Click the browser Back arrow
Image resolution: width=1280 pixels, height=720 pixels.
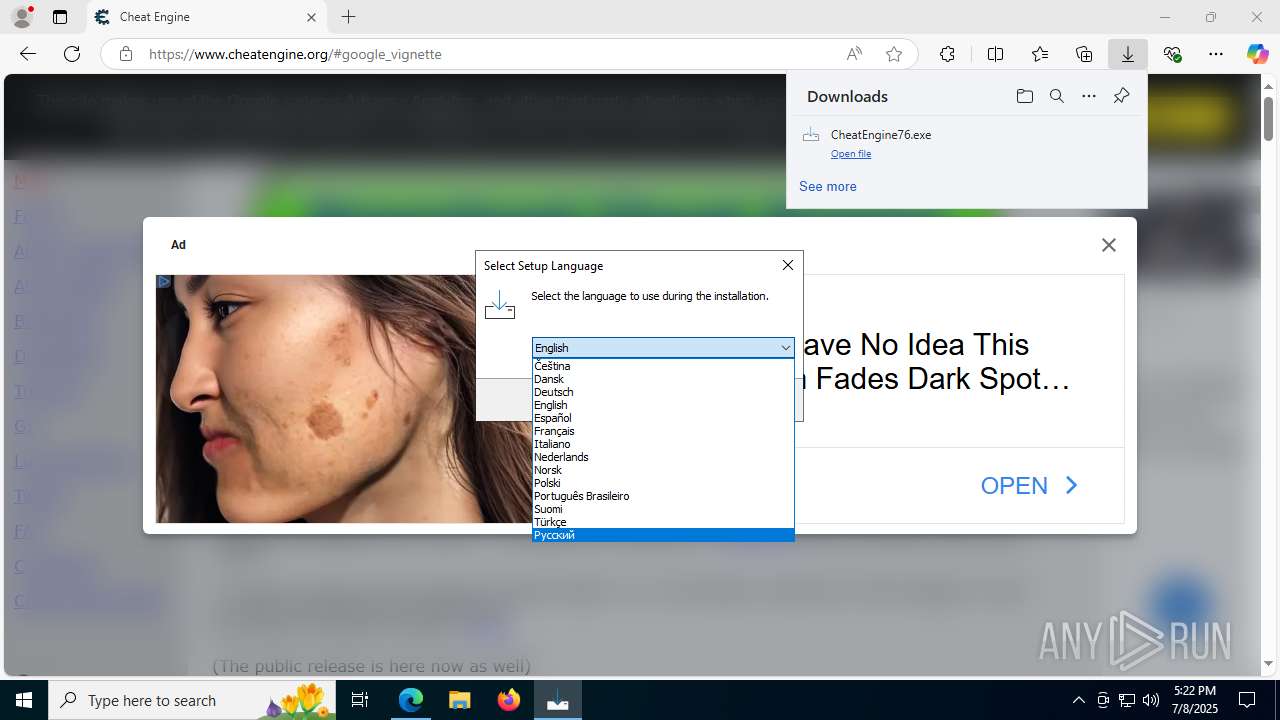[28, 54]
